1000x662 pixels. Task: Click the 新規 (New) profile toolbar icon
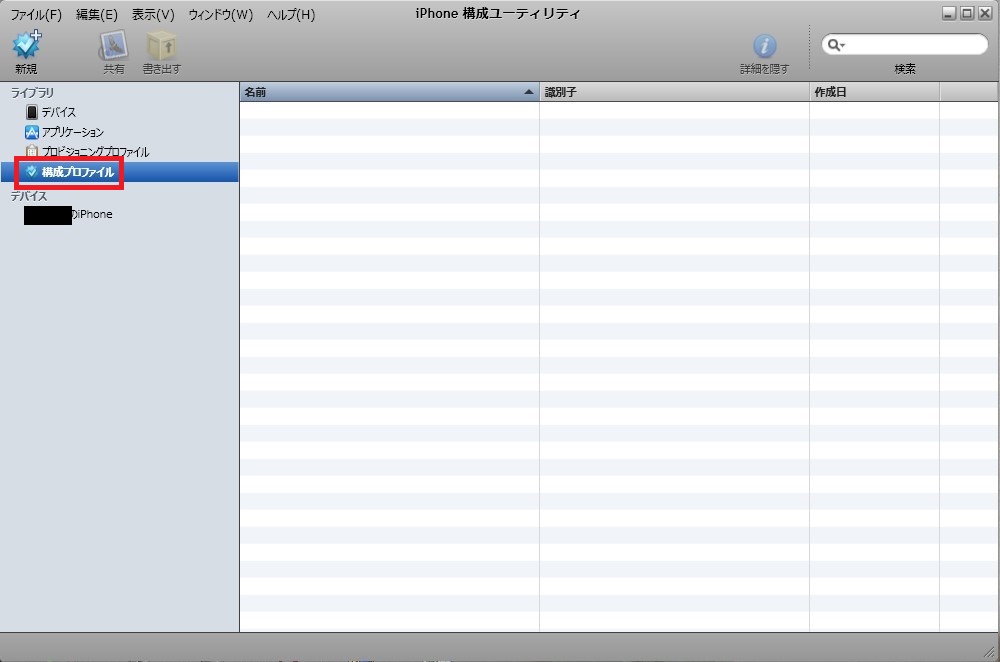point(27,45)
